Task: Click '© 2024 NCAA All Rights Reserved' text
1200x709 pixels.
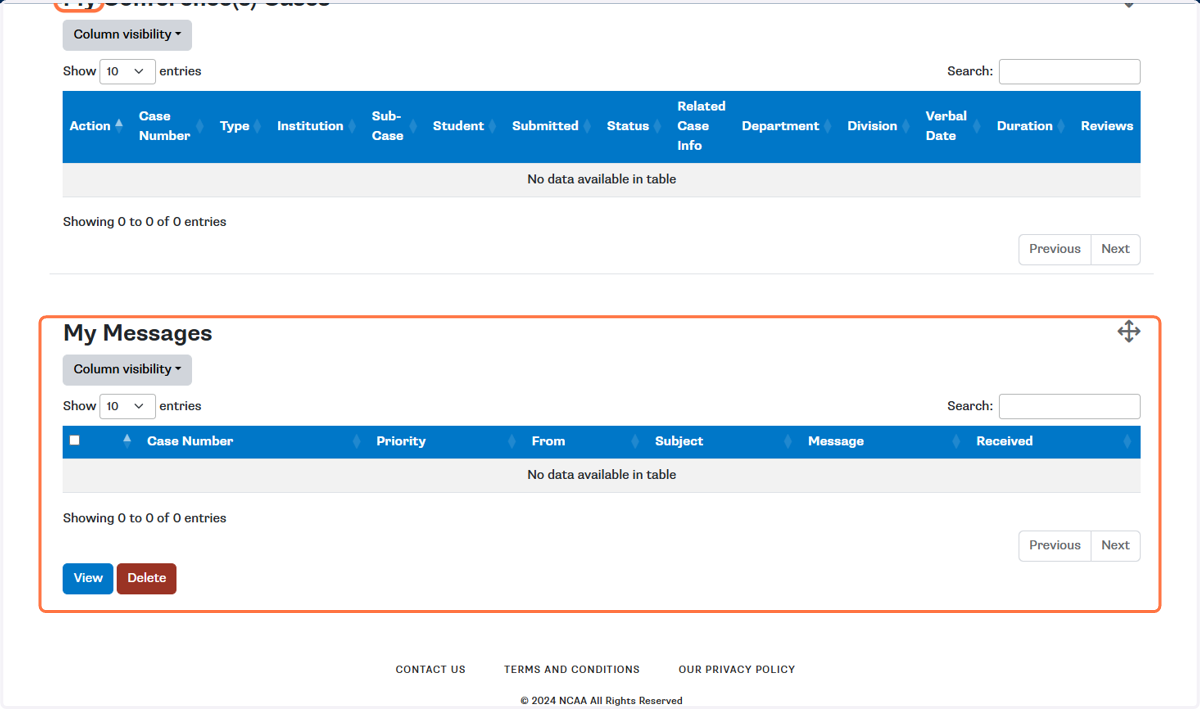Action: pos(602,701)
